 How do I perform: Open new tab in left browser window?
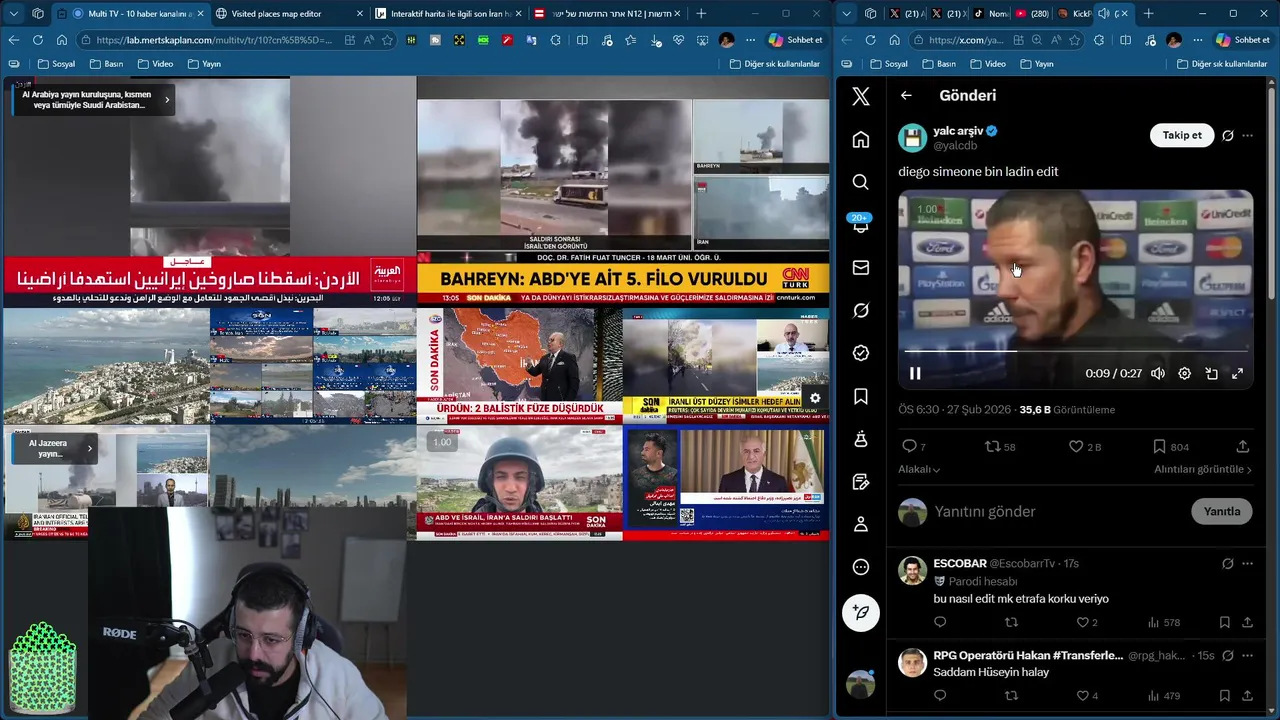pyautogui.click(x=701, y=14)
